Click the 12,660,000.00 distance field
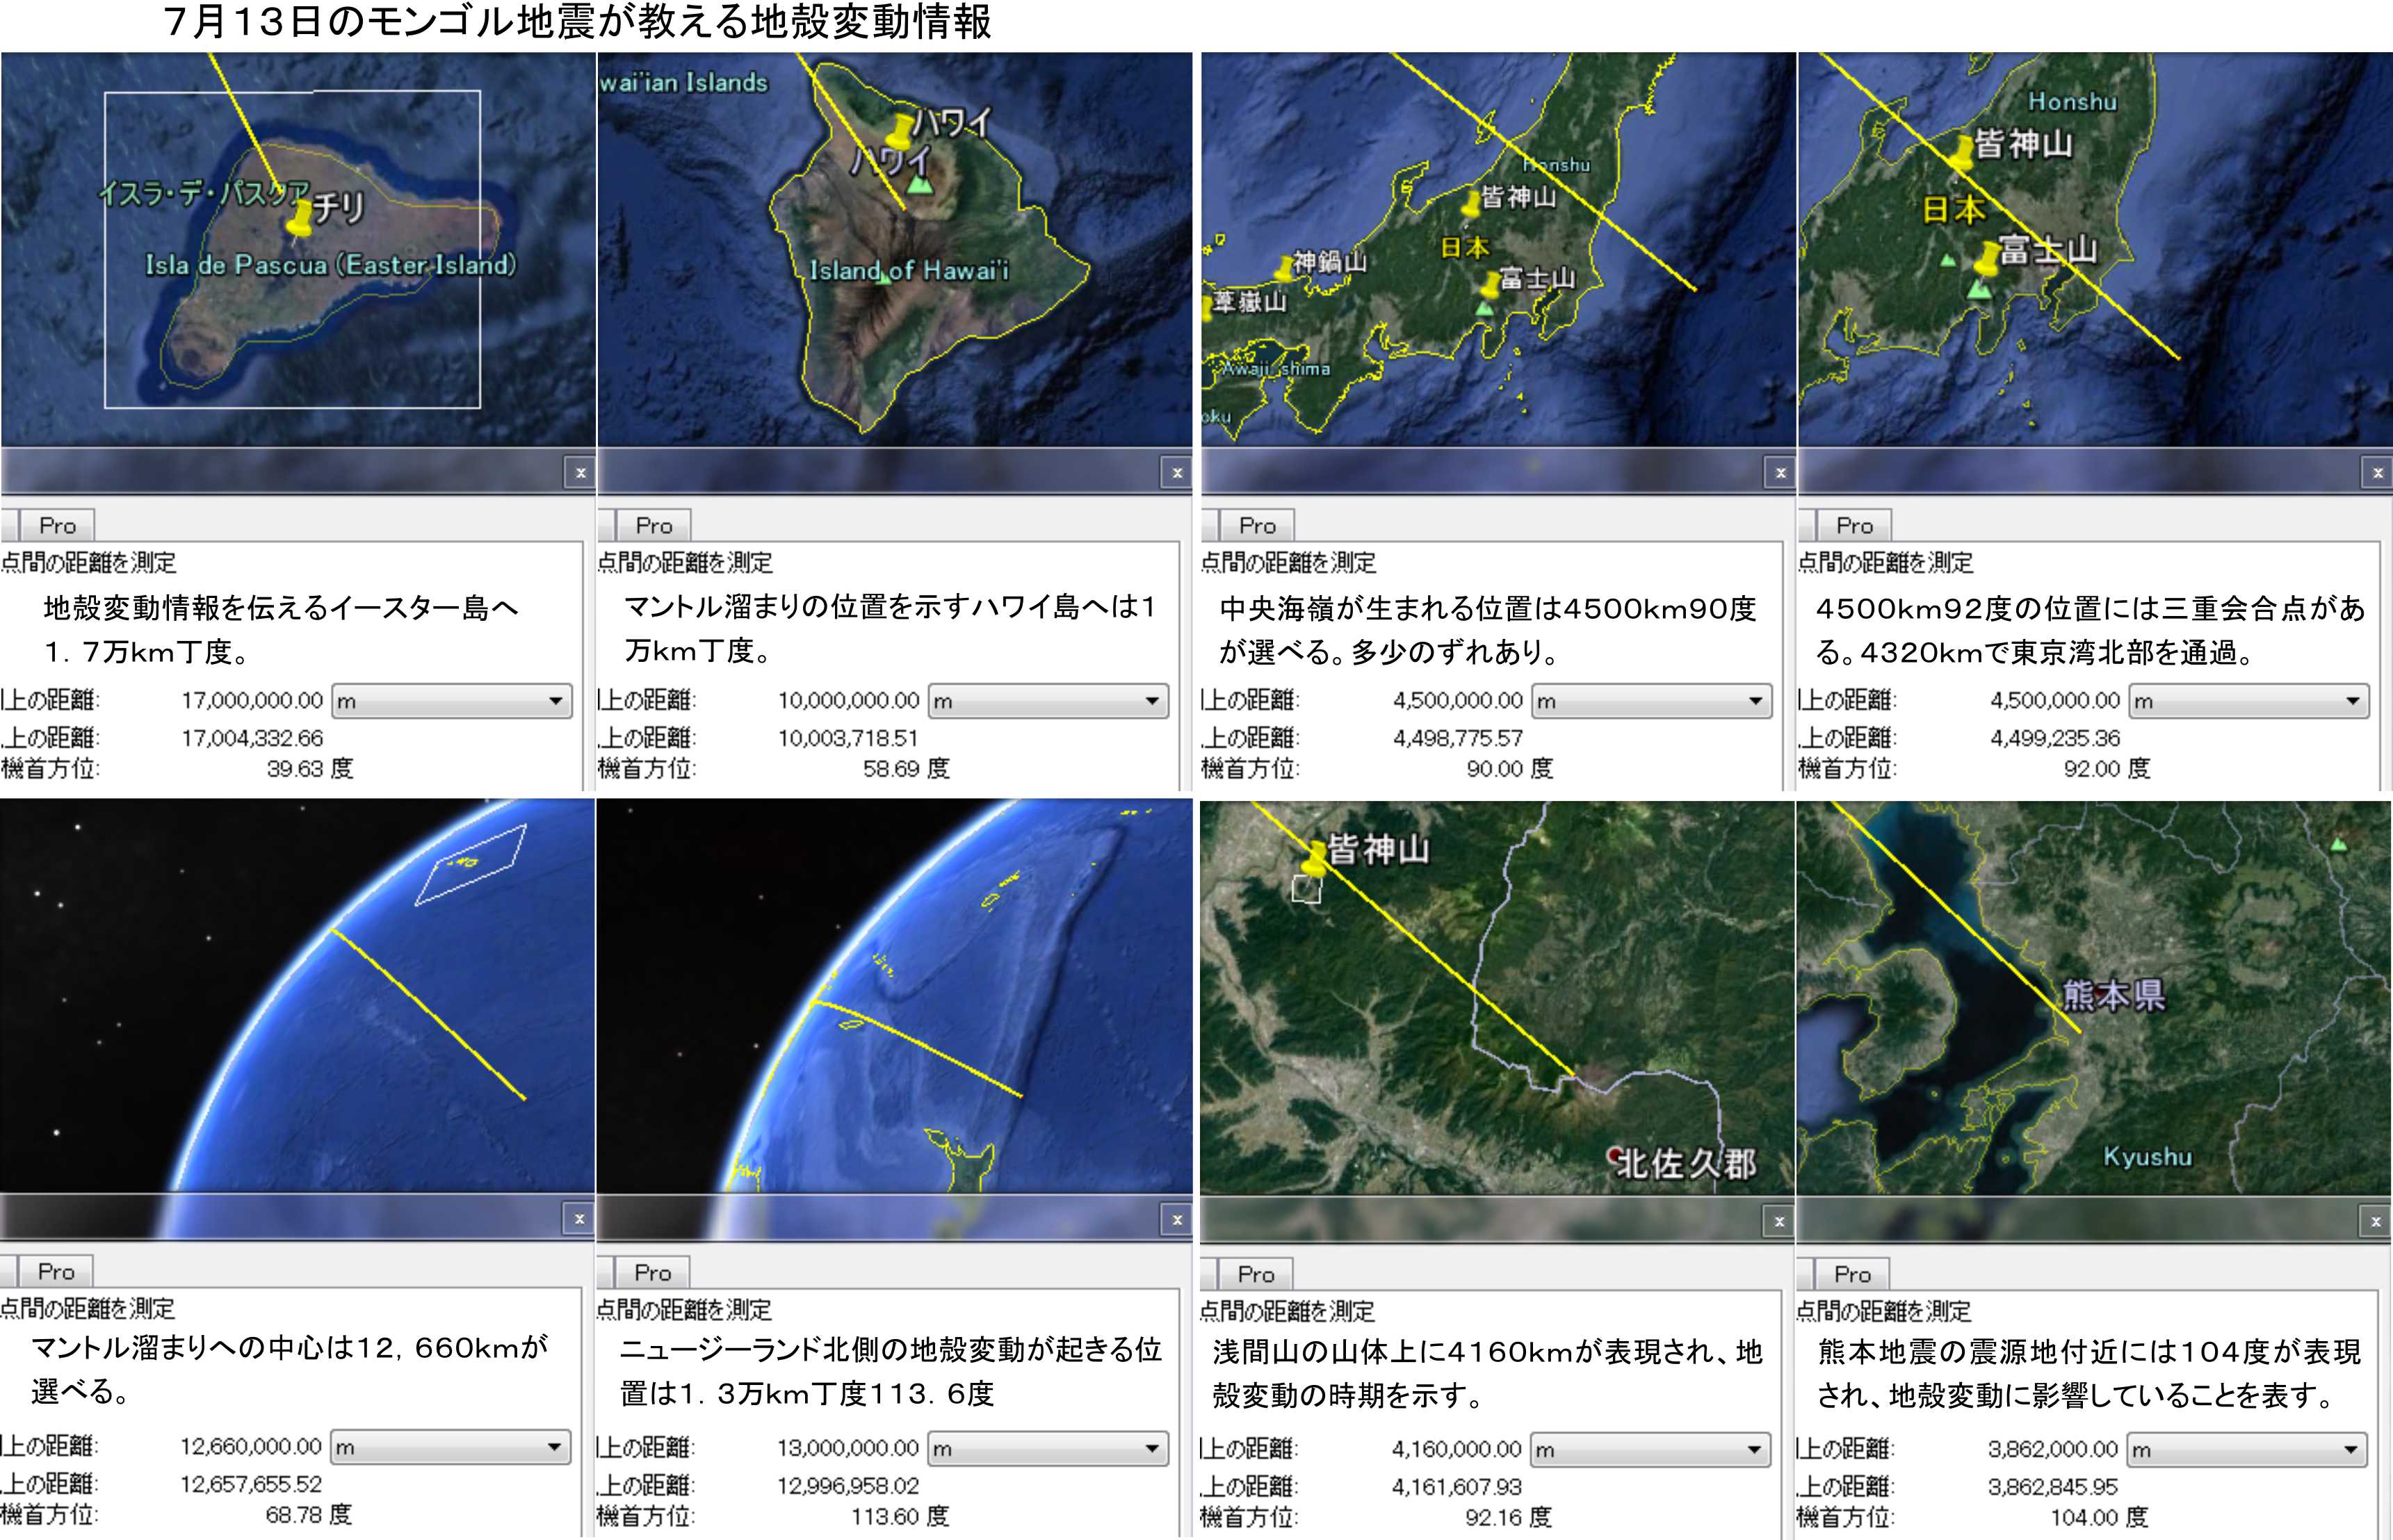Image resolution: width=2393 pixels, height=1540 pixels. [x=250, y=1447]
